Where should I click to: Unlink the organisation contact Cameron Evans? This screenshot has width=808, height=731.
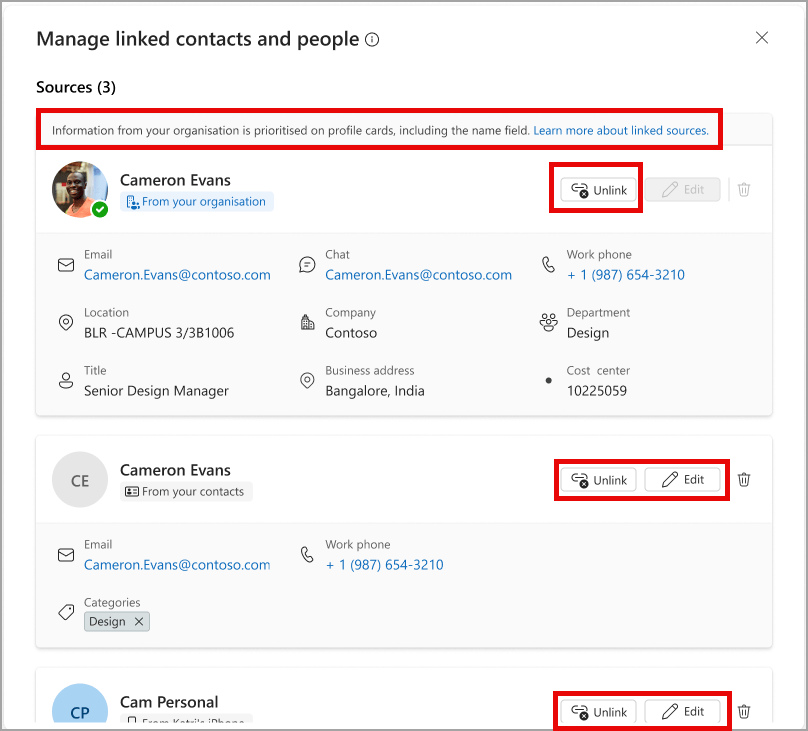(x=596, y=189)
